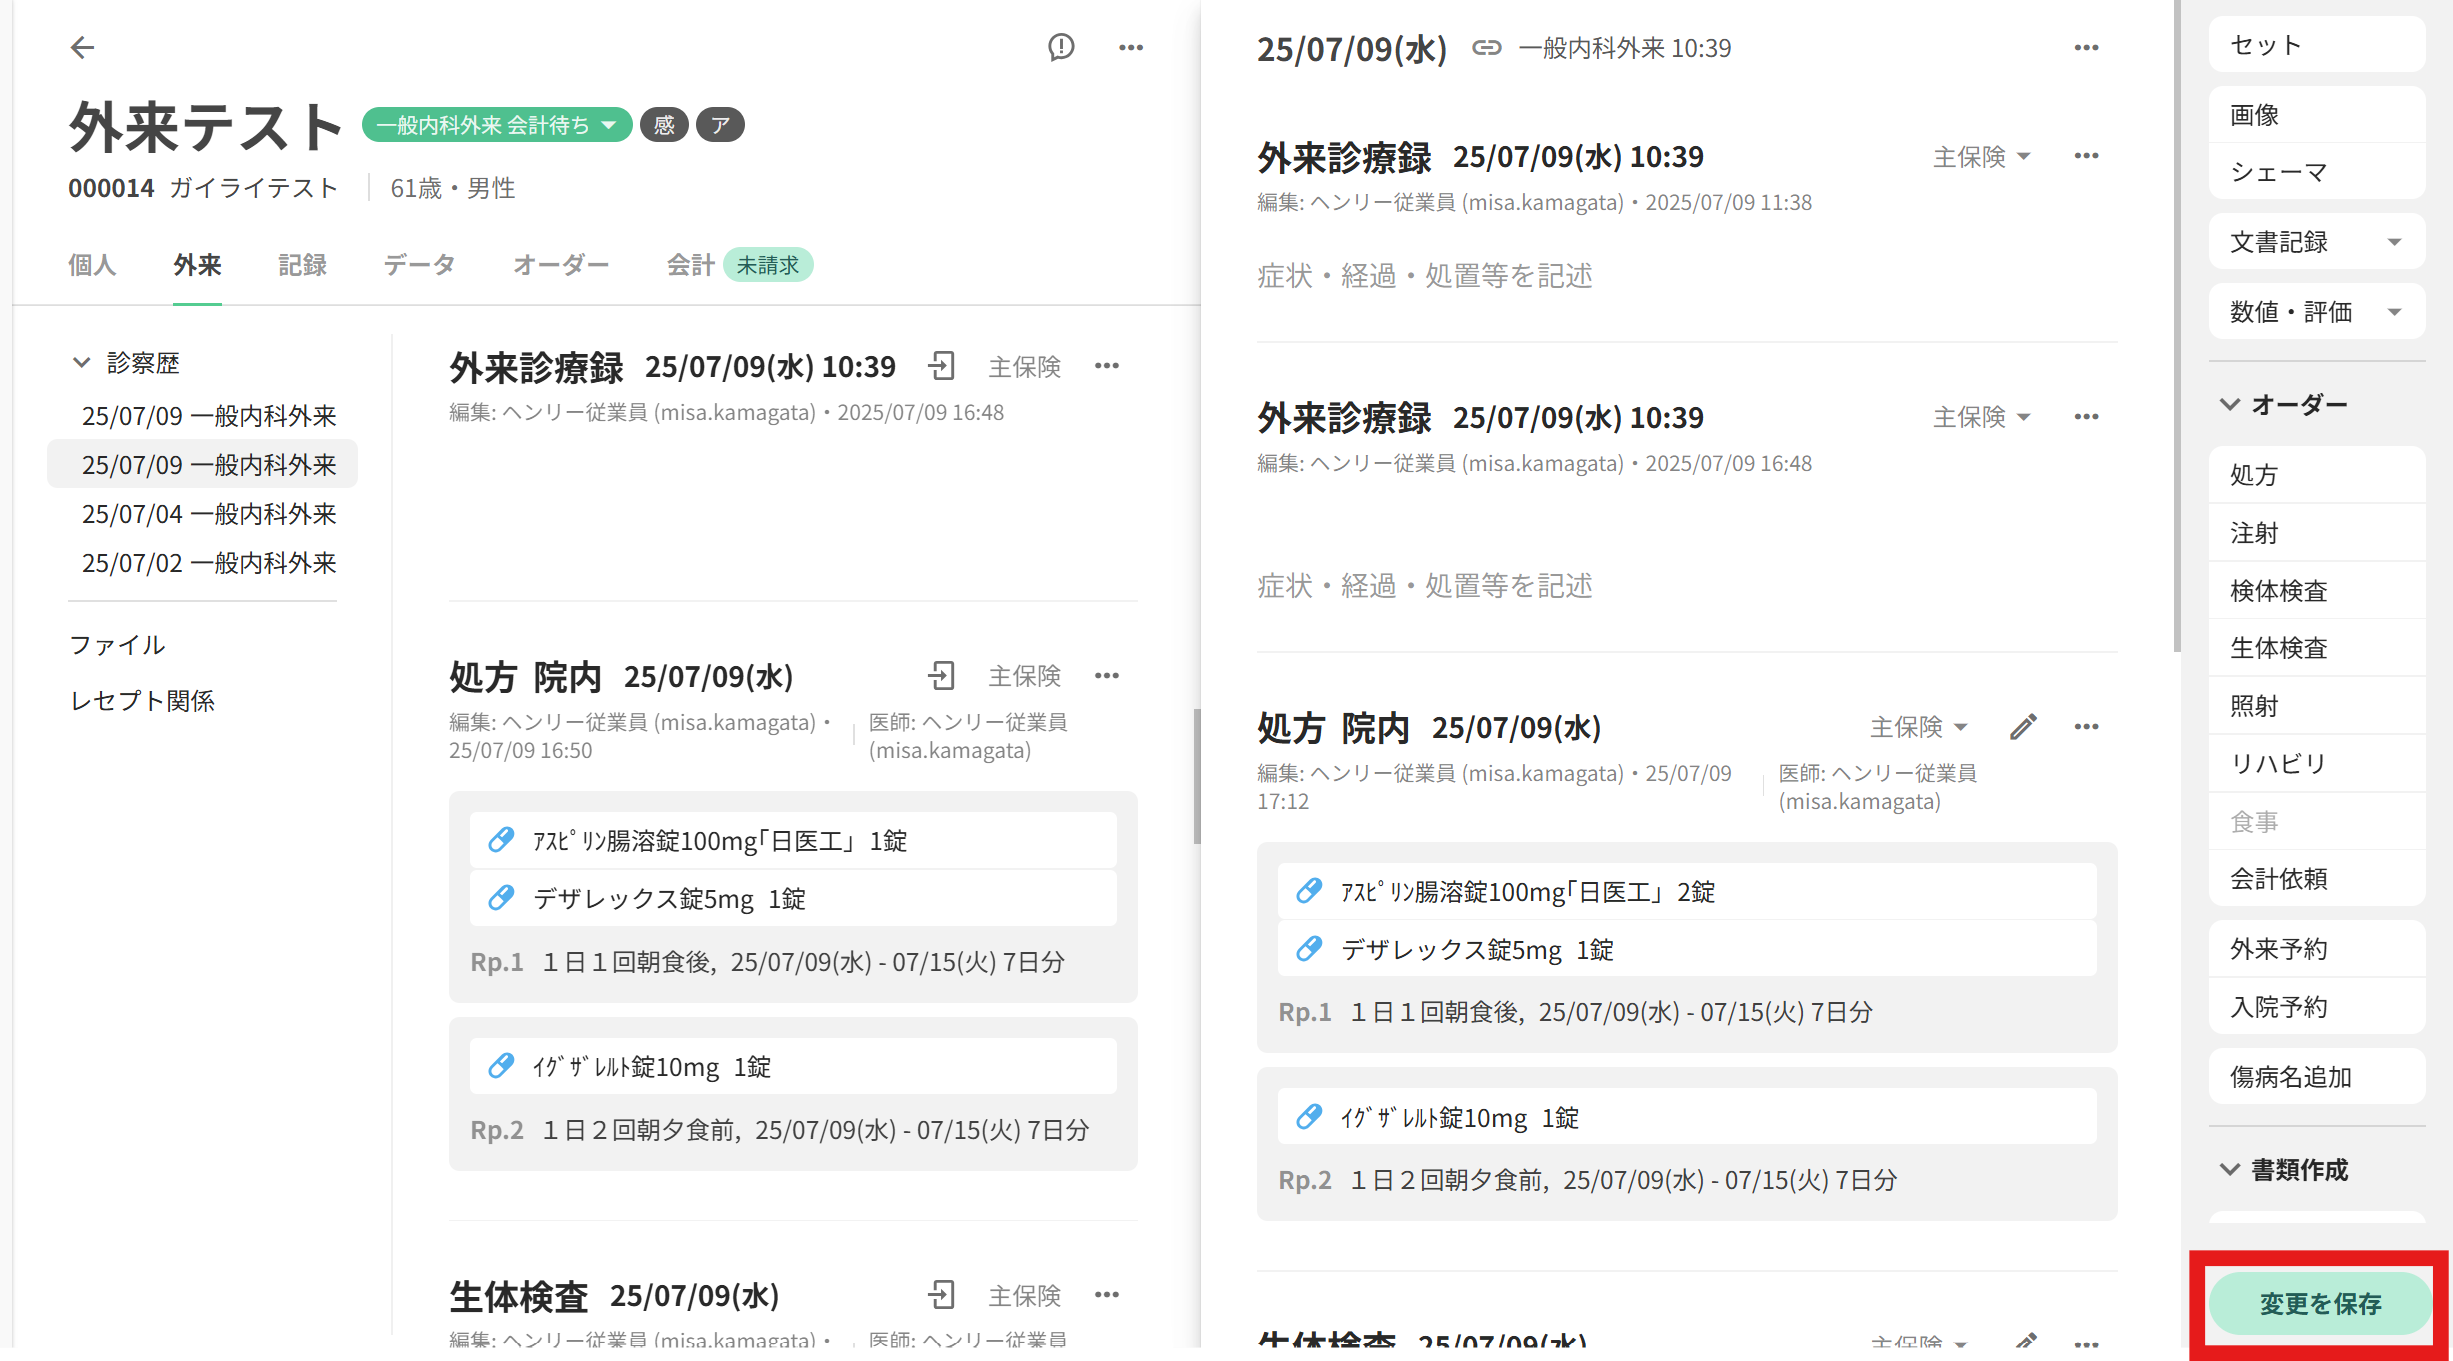Copy the 外来診療録 record via its arrow icon
Screen dimensions: 2453x1361
tap(941, 366)
